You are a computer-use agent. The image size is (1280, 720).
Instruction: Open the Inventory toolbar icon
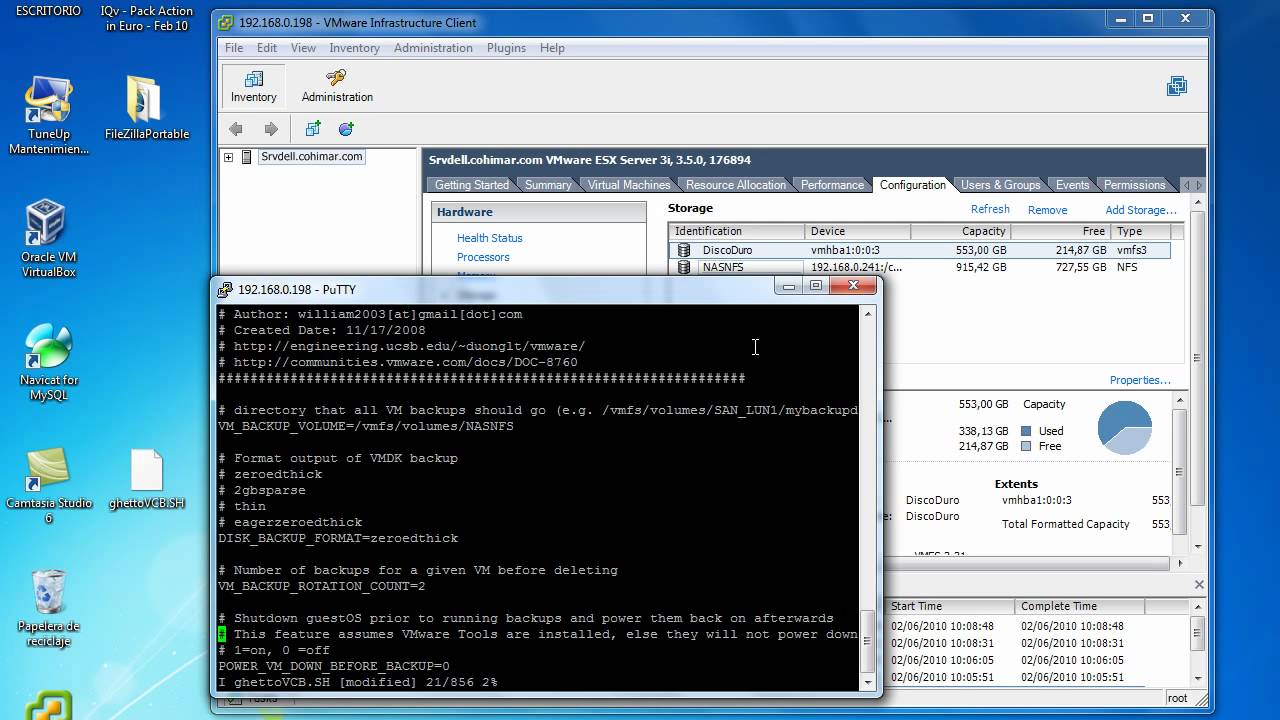point(254,86)
